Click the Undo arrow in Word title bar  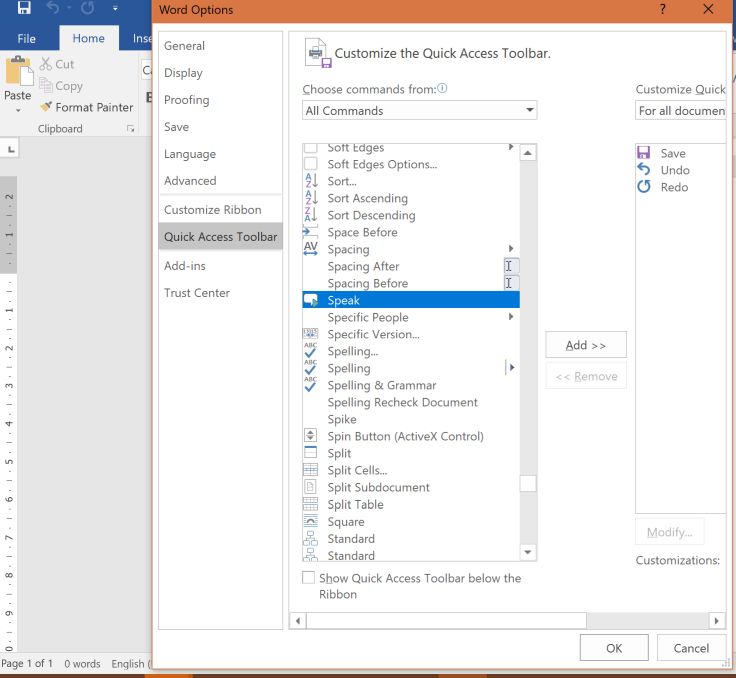tap(52, 8)
